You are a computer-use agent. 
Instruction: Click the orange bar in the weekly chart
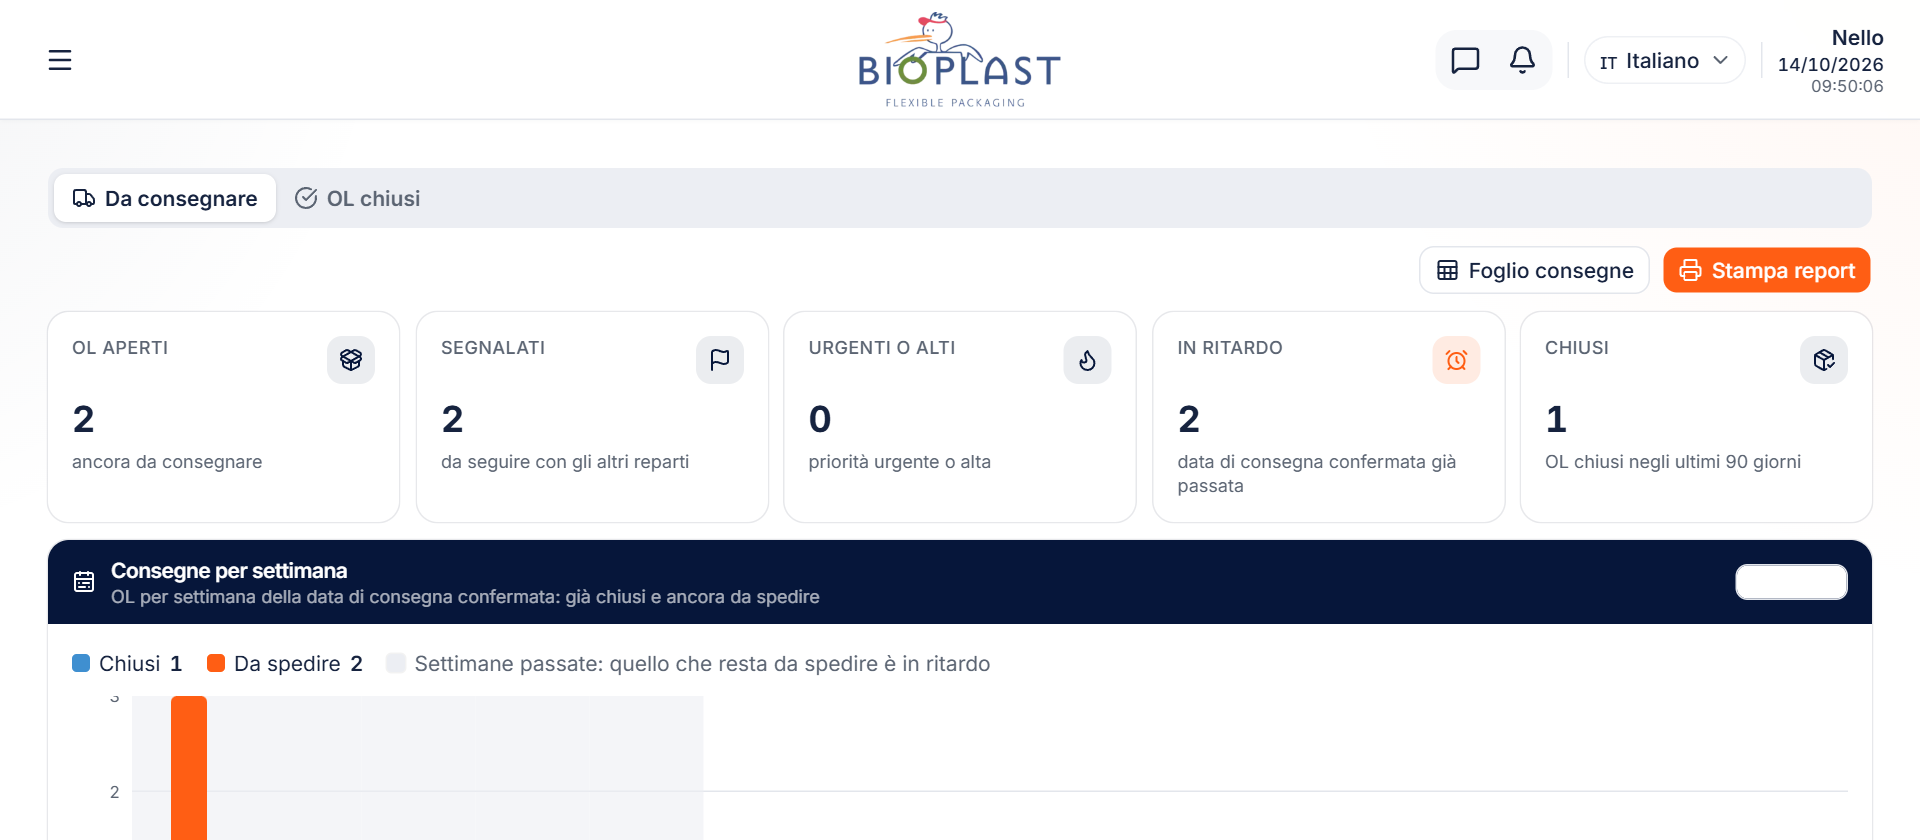coord(189,768)
